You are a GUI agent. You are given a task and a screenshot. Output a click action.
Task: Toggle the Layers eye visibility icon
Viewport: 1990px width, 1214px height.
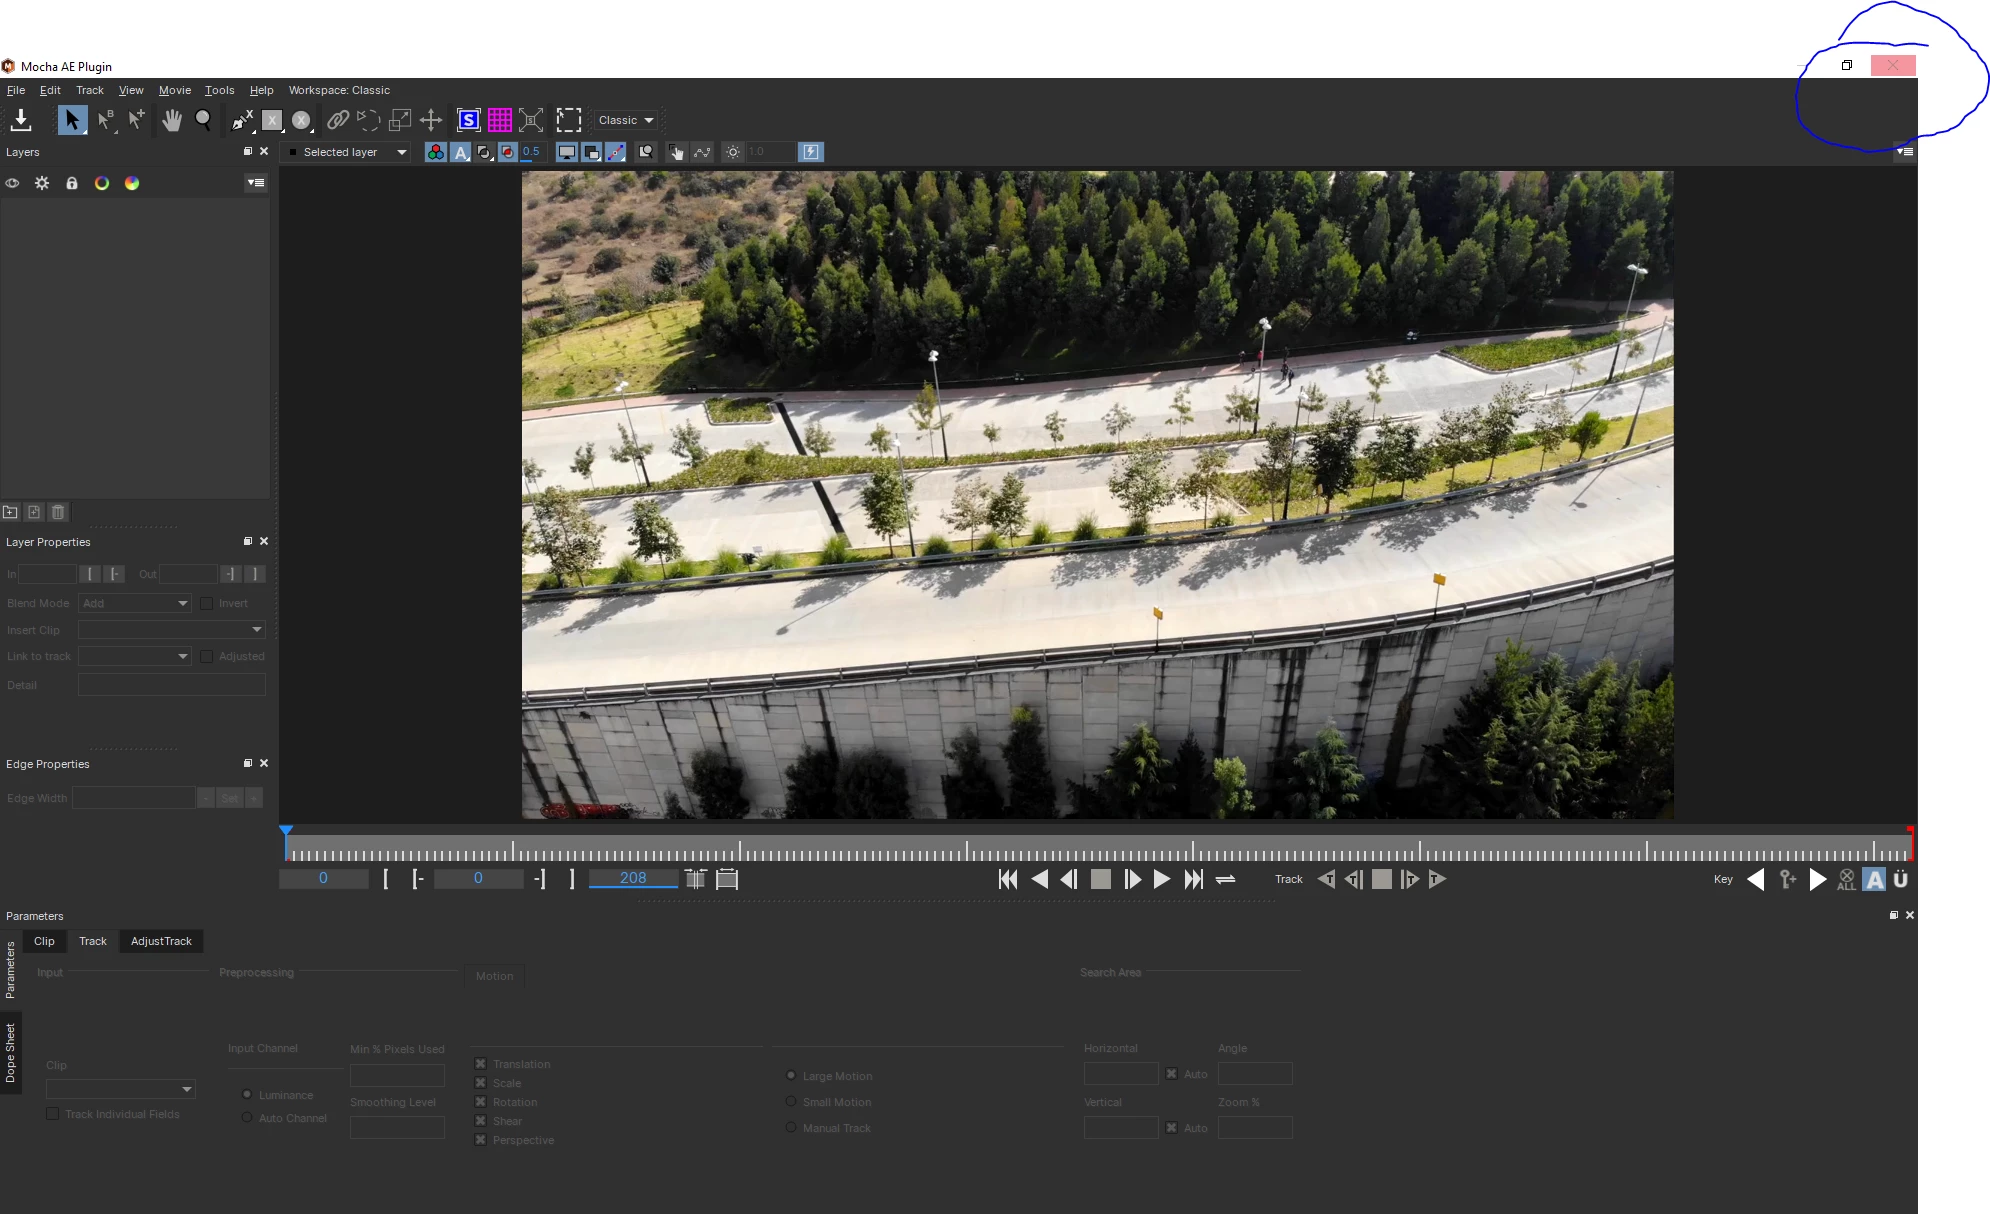(12, 183)
